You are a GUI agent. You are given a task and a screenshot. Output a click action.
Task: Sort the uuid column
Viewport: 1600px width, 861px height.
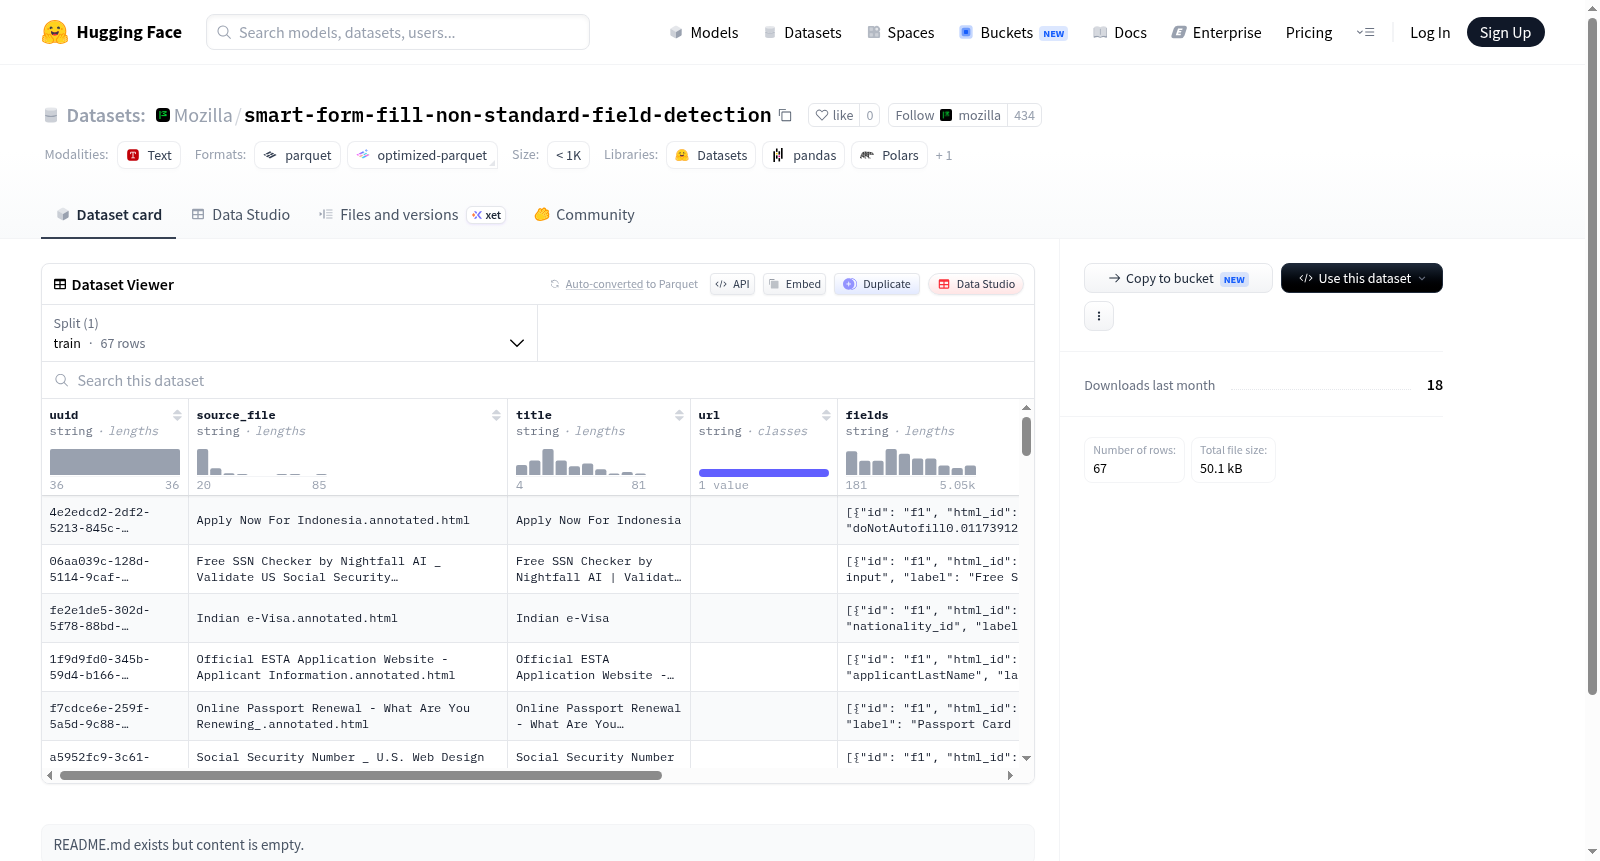[x=177, y=415]
